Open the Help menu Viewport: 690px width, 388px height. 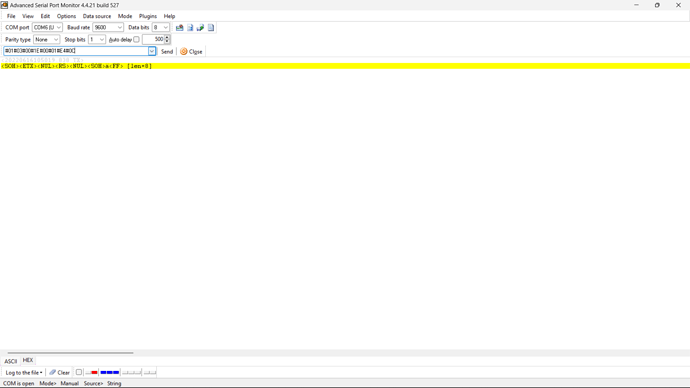point(169,16)
